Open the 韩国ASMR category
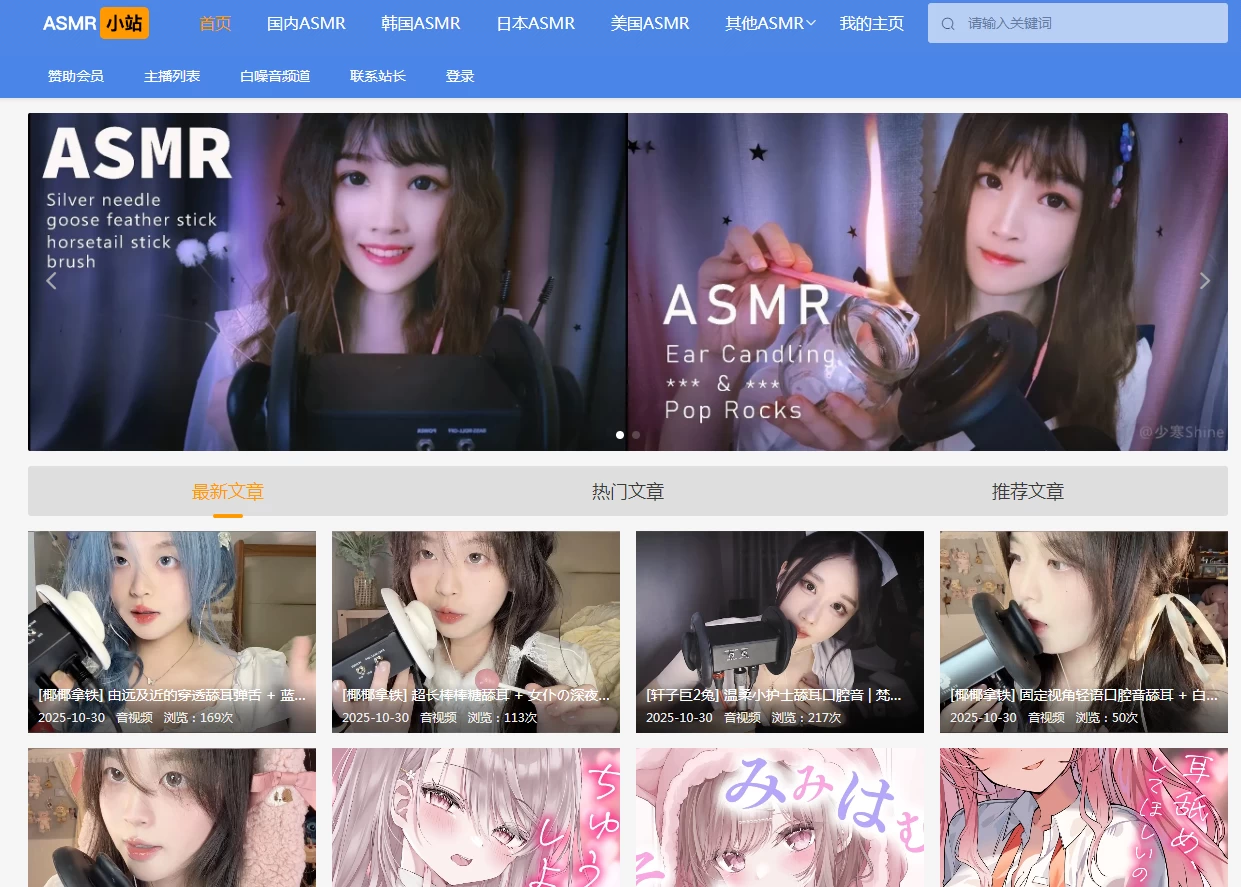 (x=420, y=23)
